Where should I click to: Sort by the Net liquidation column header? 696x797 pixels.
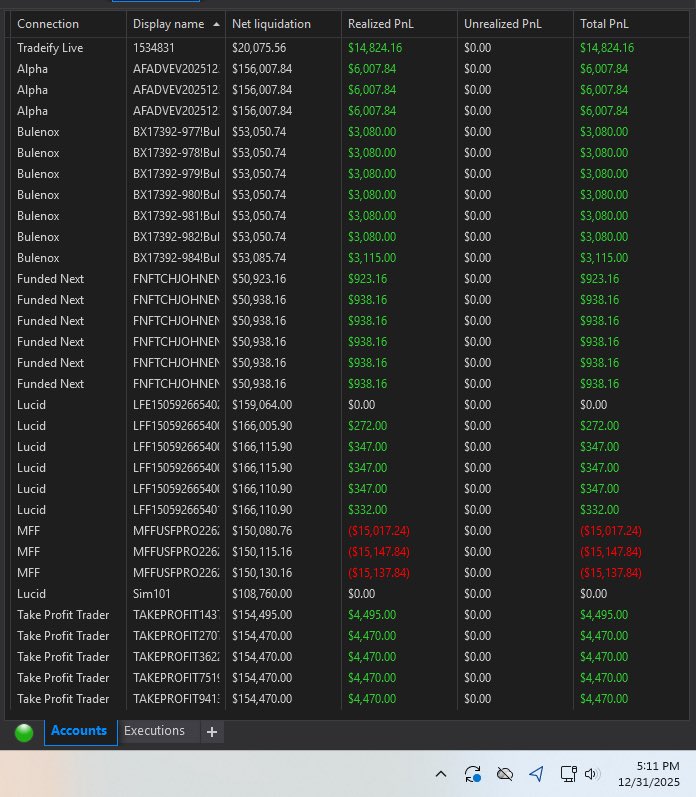(x=271, y=24)
